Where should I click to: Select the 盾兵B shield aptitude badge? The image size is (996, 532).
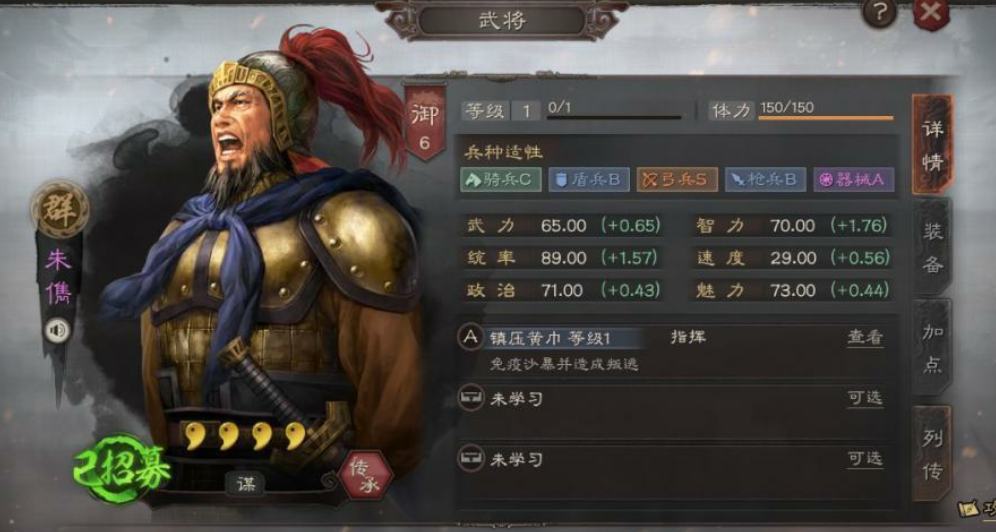pyautogui.click(x=589, y=180)
